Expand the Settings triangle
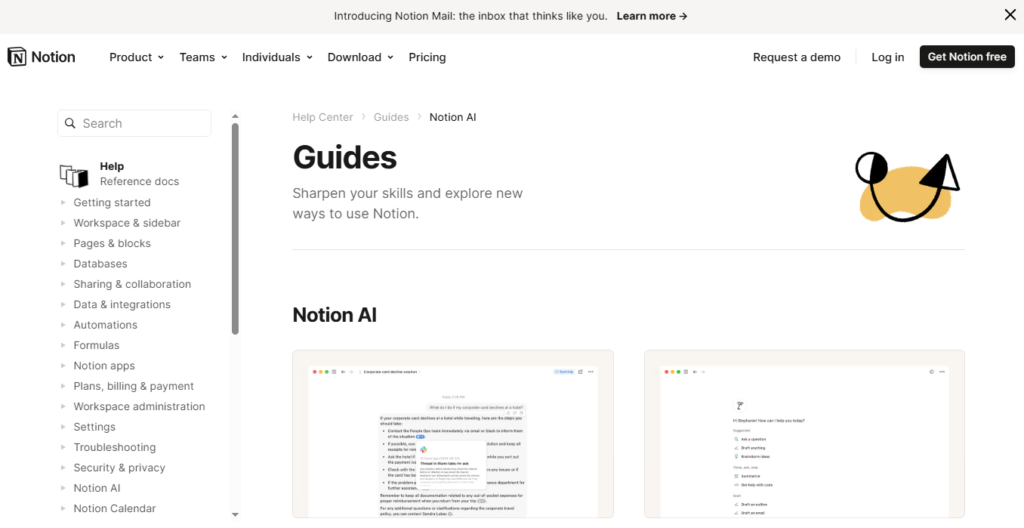The width and height of the screenshot is (1024, 528). tap(63, 427)
